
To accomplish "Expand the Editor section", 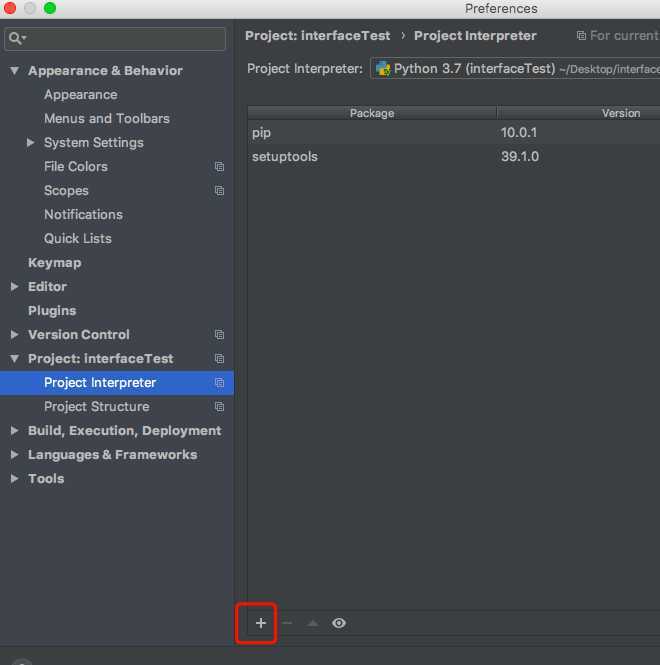I will tap(14, 287).
